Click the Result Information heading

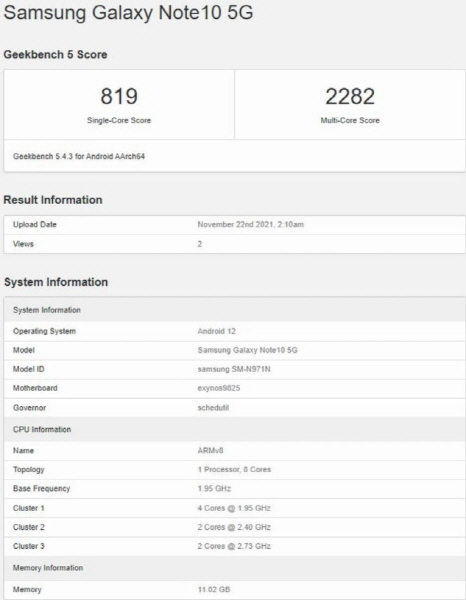(53, 200)
